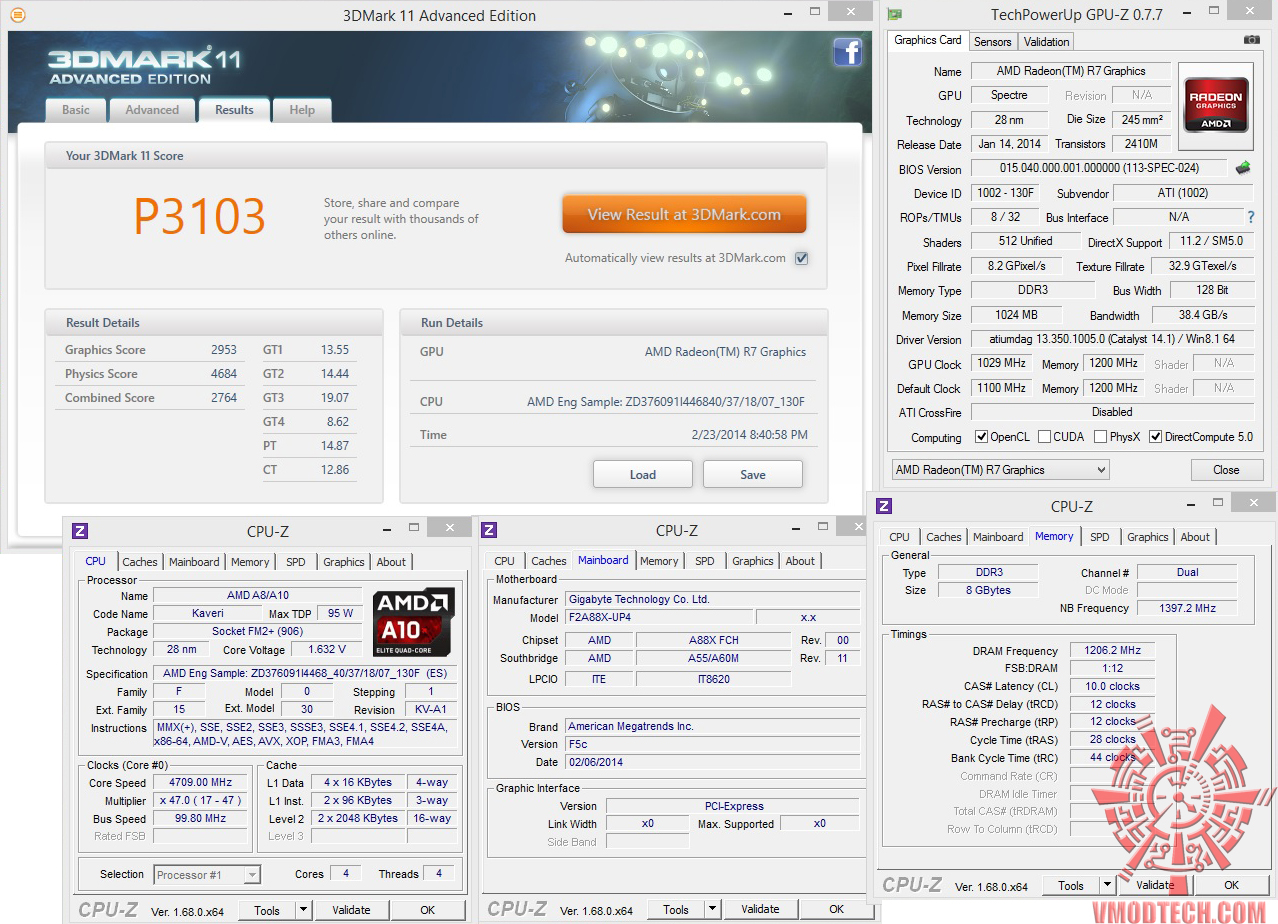This screenshot has width=1278, height=924.
Task: Click GPU-Z screenshot camera icon
Action: pos(1251,40)
